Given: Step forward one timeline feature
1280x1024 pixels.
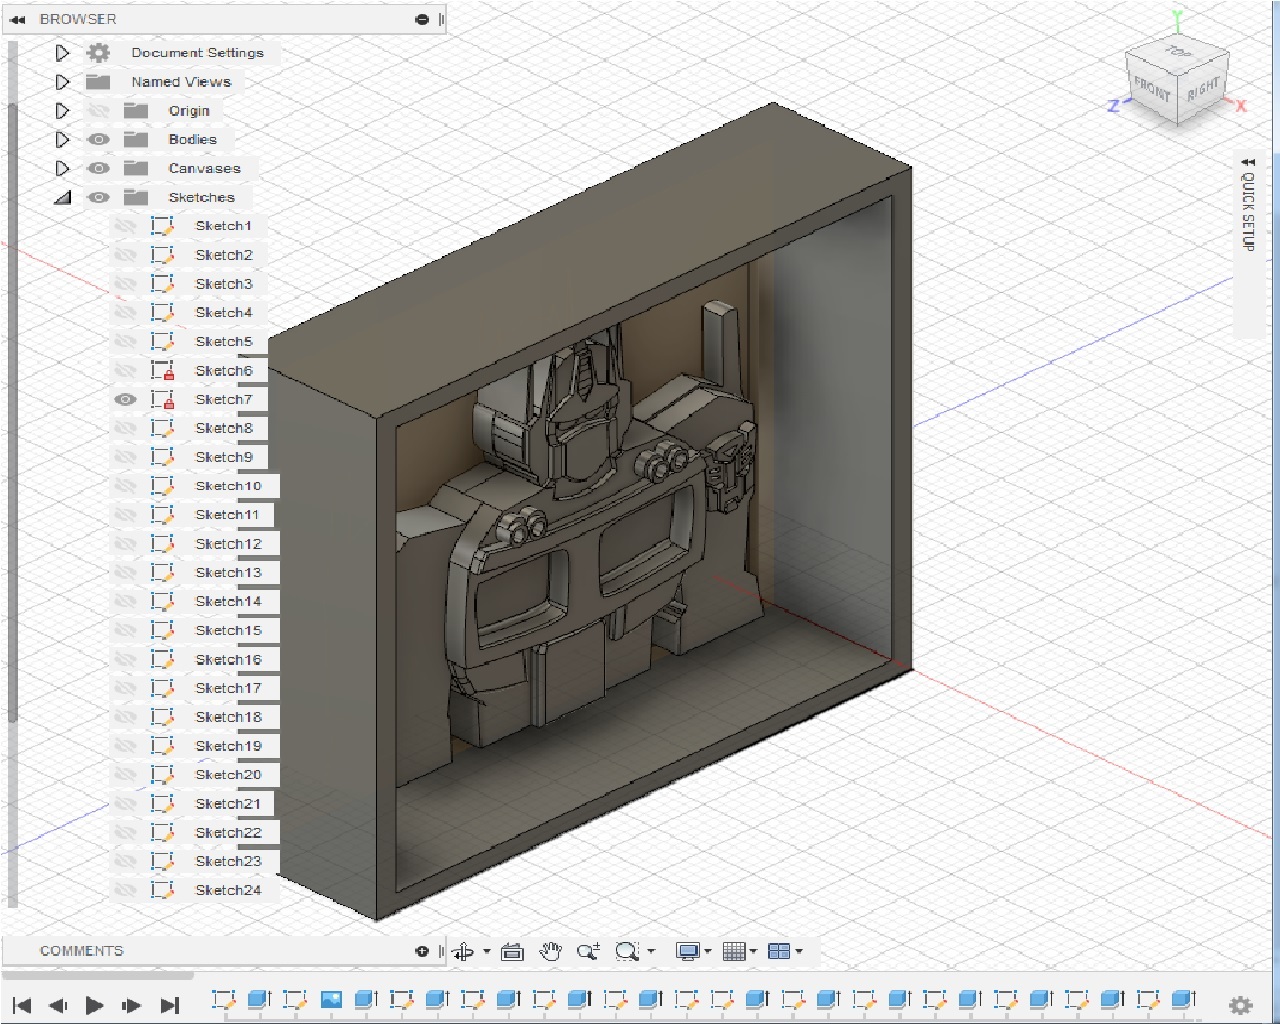Looking at the screenshot, I should (x=131, y=1005).
